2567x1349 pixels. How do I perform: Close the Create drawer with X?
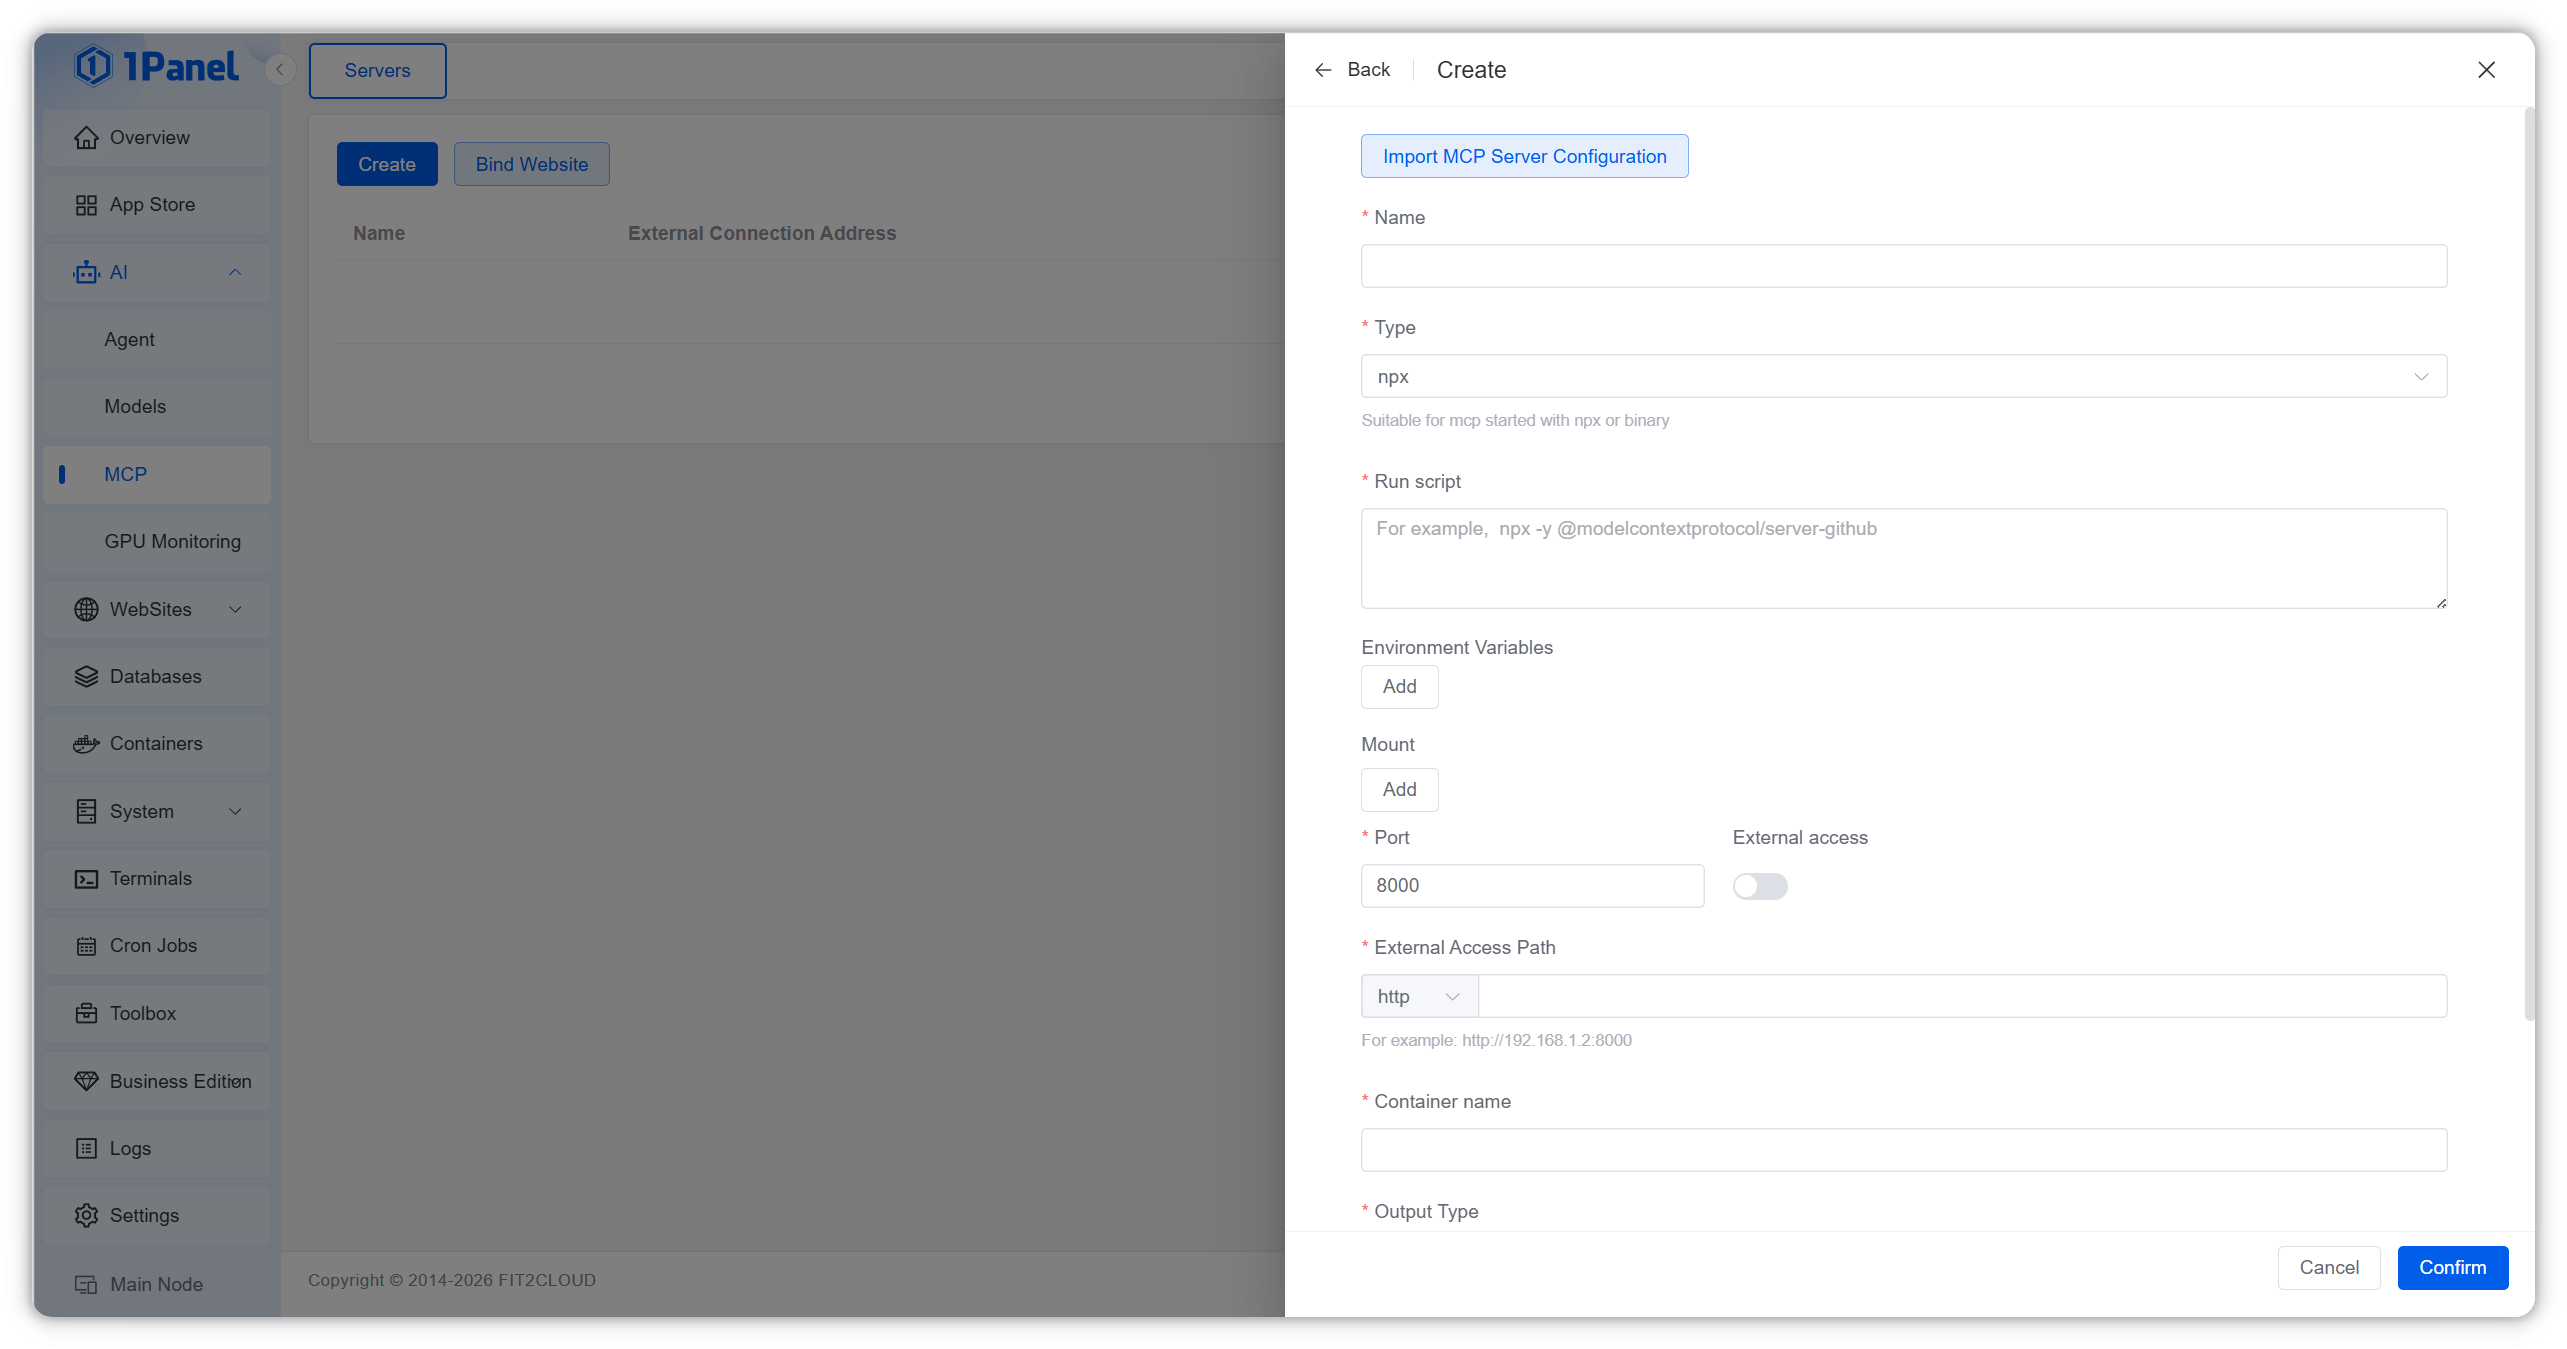[2486, 70]
